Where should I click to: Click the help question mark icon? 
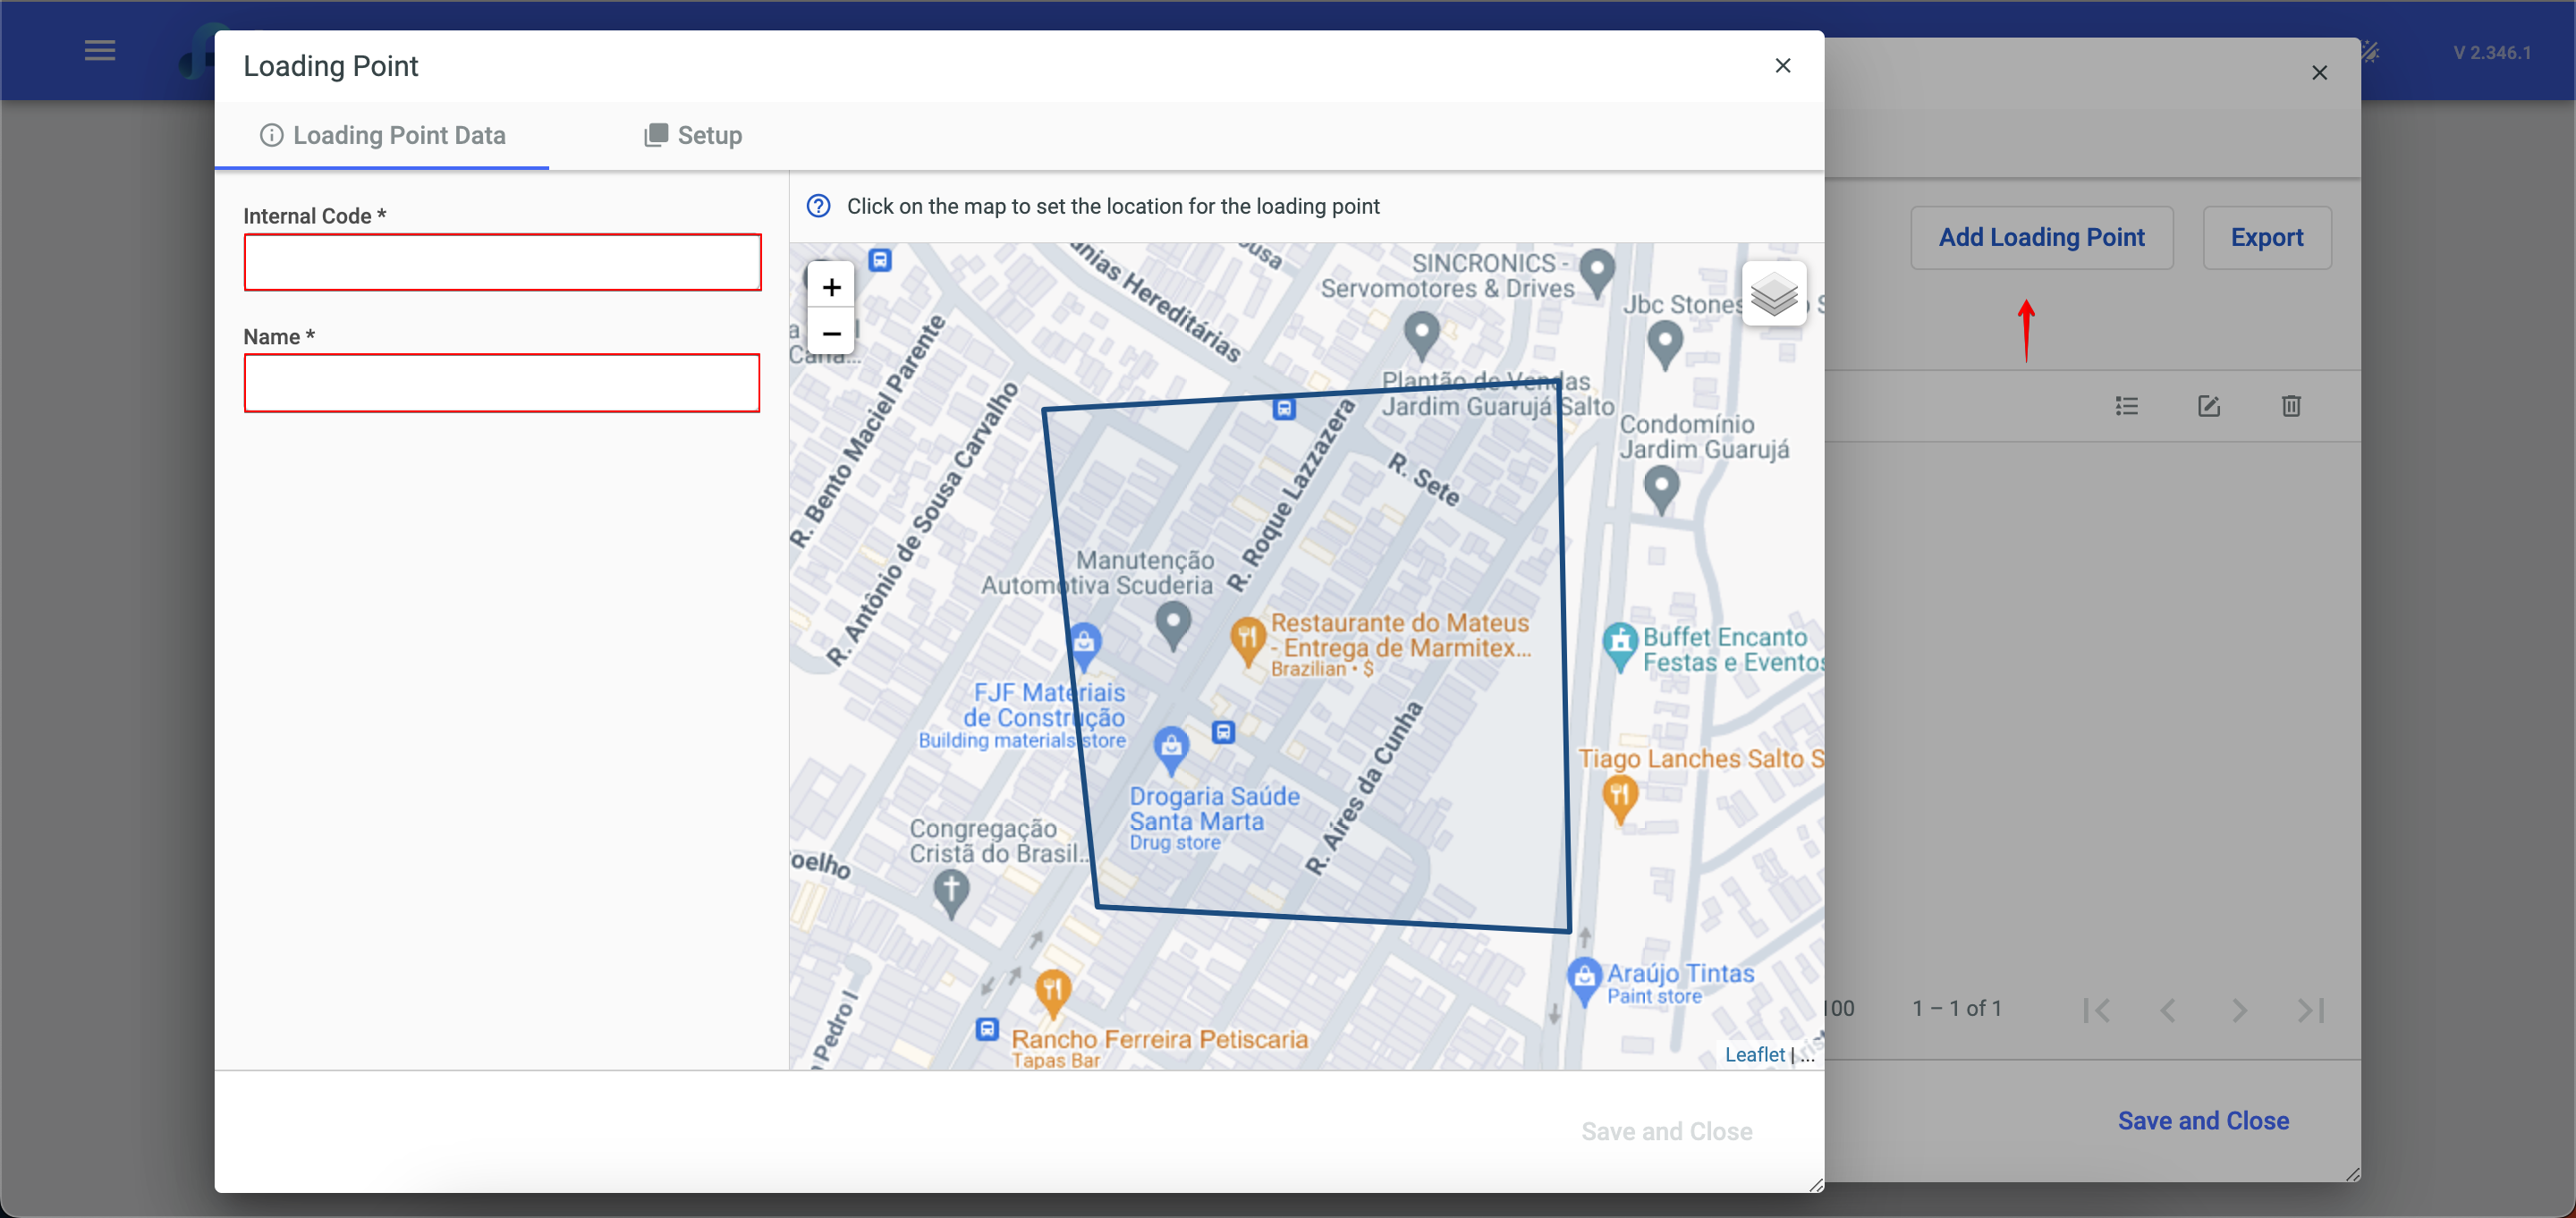point(818,206)
